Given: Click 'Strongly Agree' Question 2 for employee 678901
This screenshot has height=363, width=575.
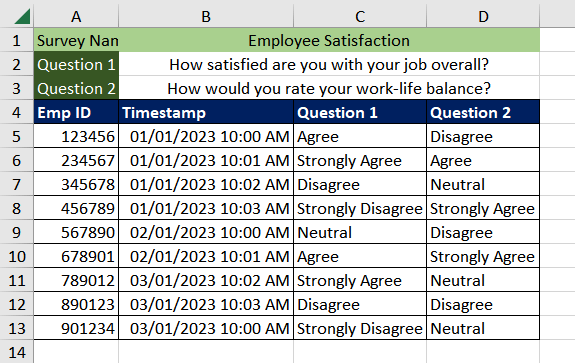Looking at the screenshot, I should tap(483, 256).
